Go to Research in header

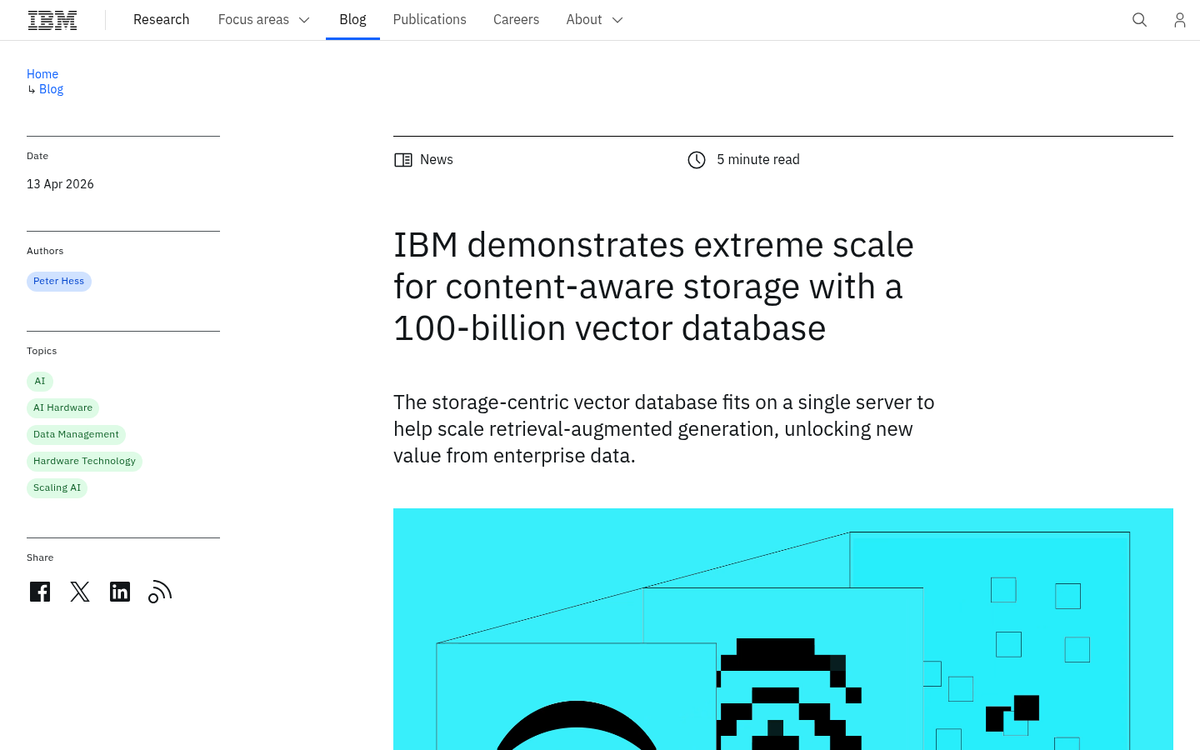[161, 20]
